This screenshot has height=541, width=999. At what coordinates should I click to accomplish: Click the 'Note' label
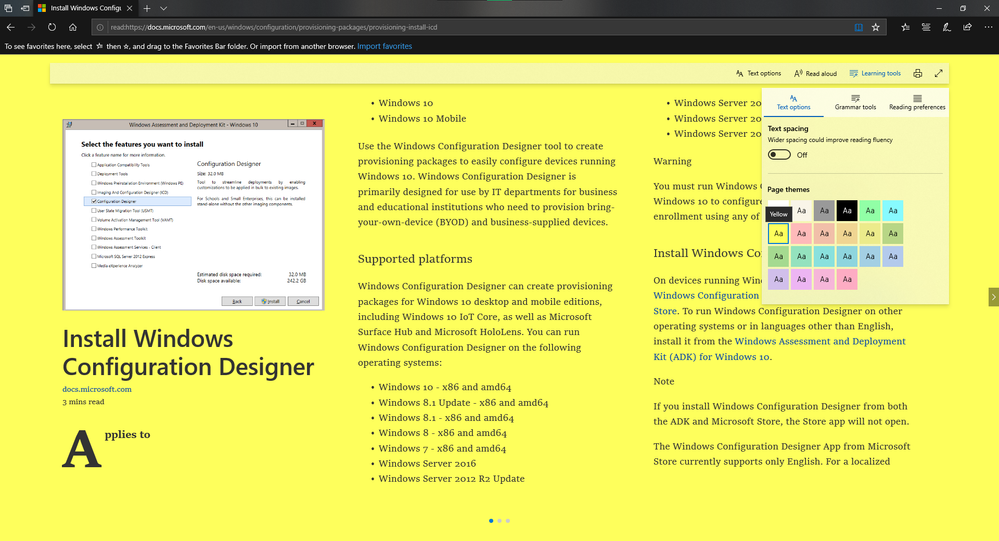[663, 382]
